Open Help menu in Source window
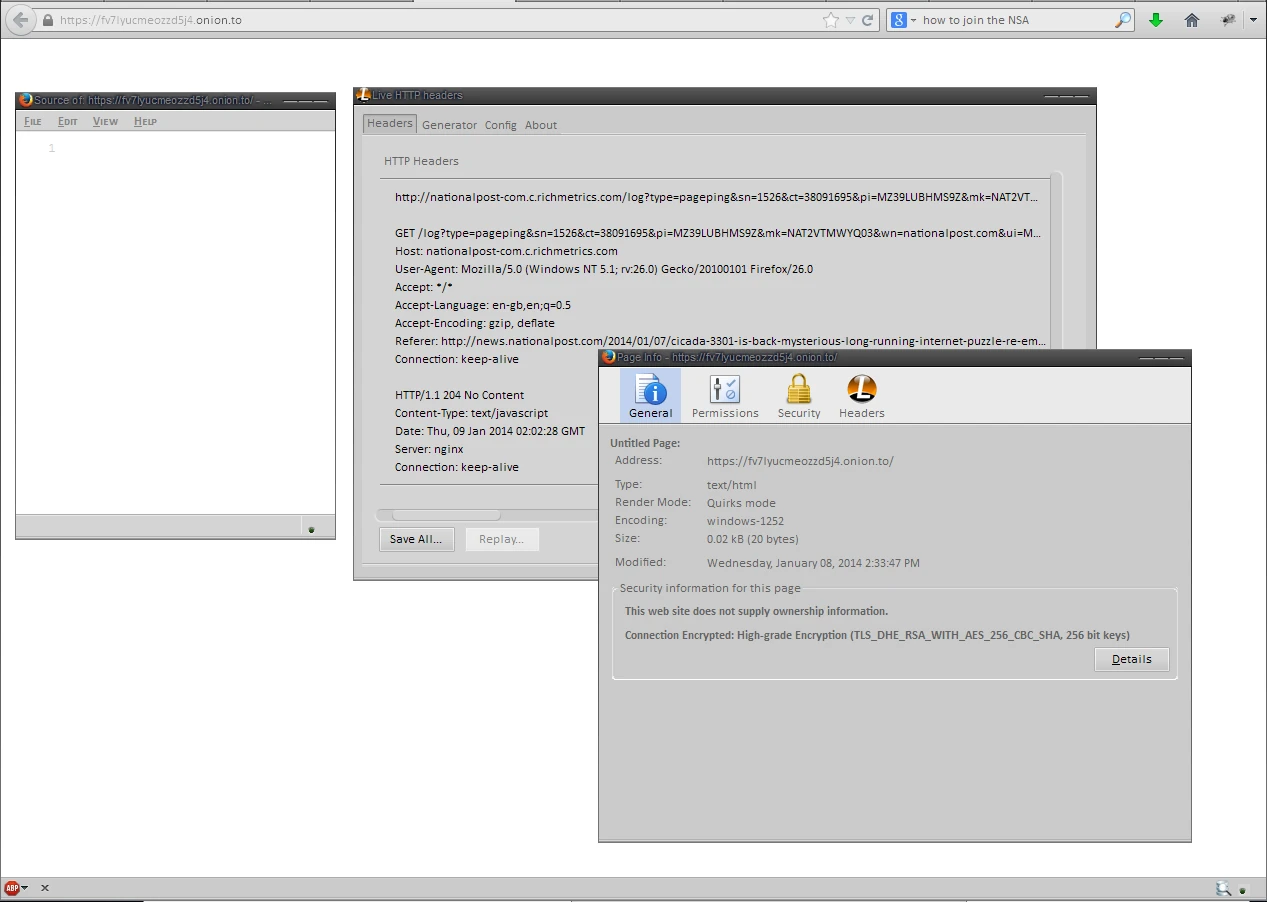This screenshot has width=1269, height=902. [x=145, y=121]
